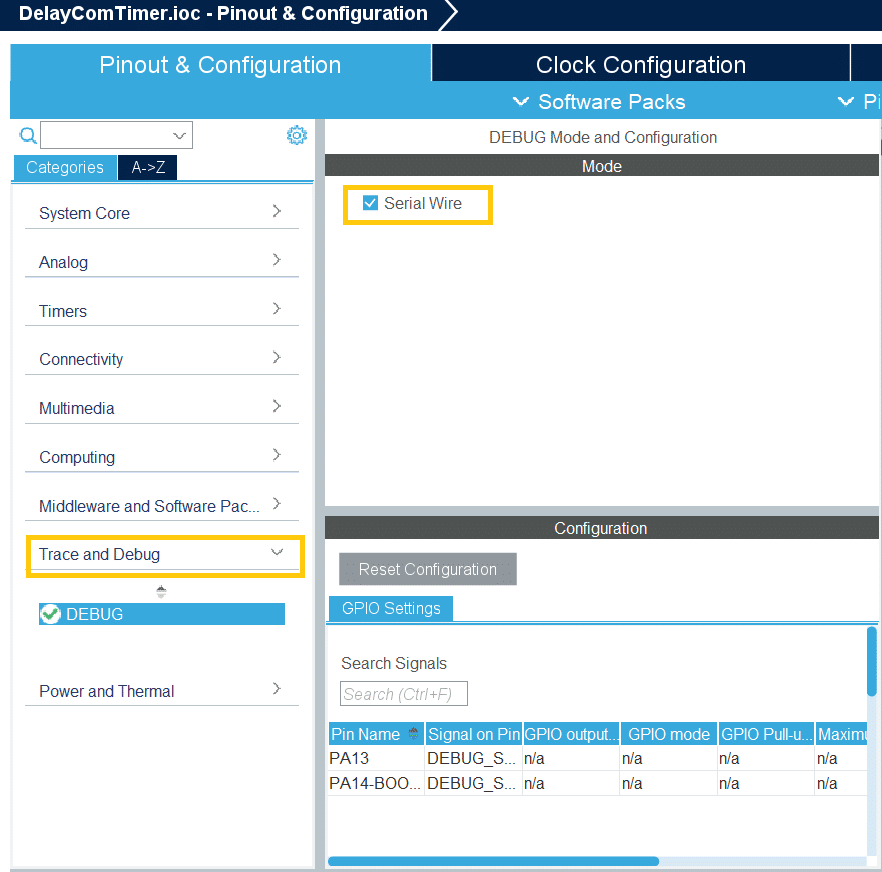Open the settings gear icon
This screenshot has height=872, width=882.
point(297,135)
